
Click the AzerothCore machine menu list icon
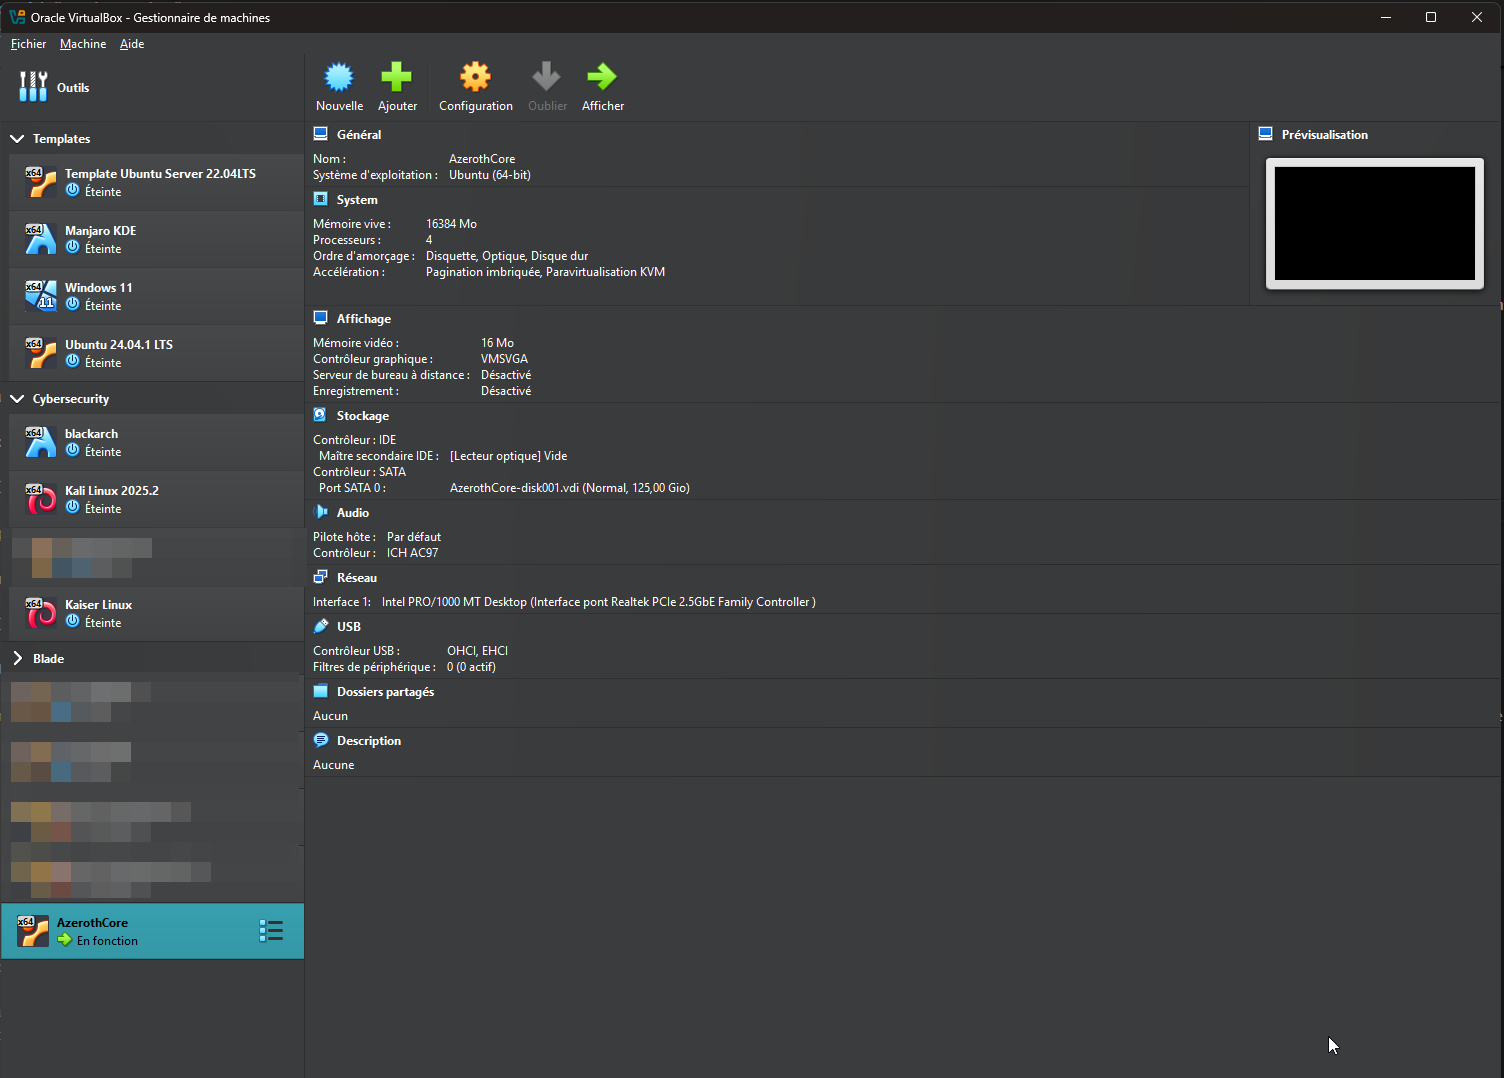point(271,931)
